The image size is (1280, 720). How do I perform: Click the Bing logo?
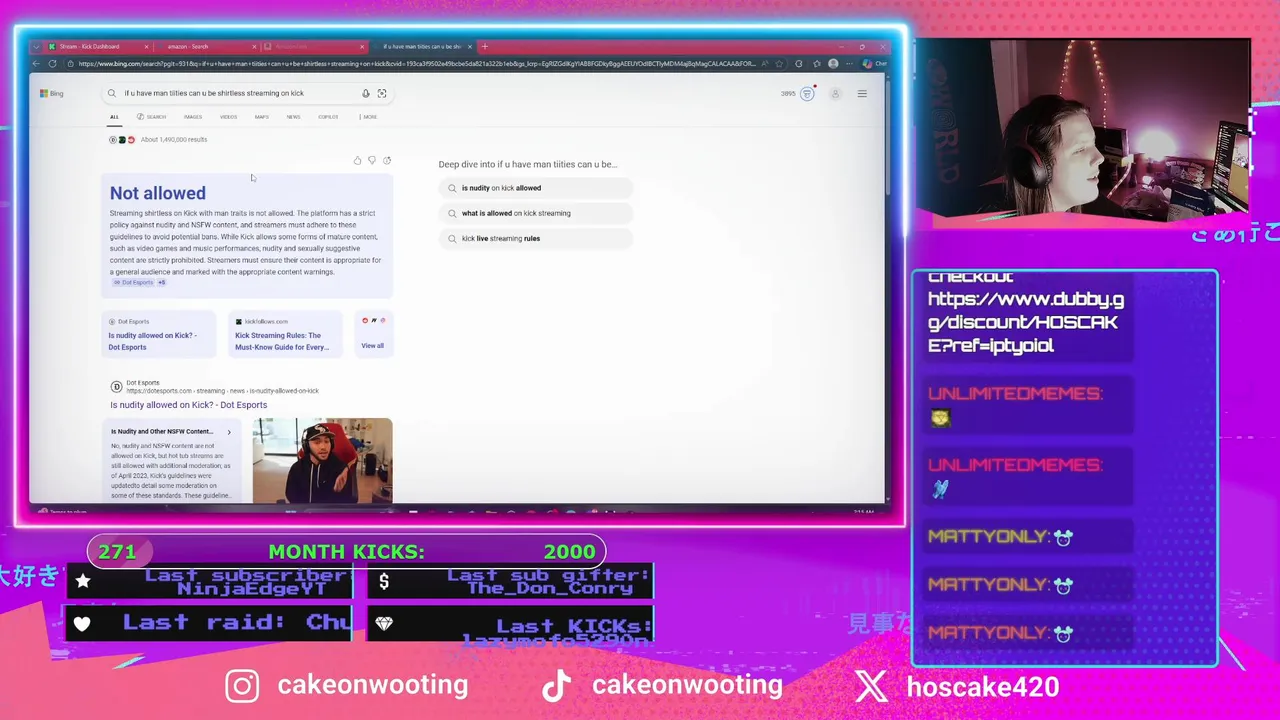point(52,93)
